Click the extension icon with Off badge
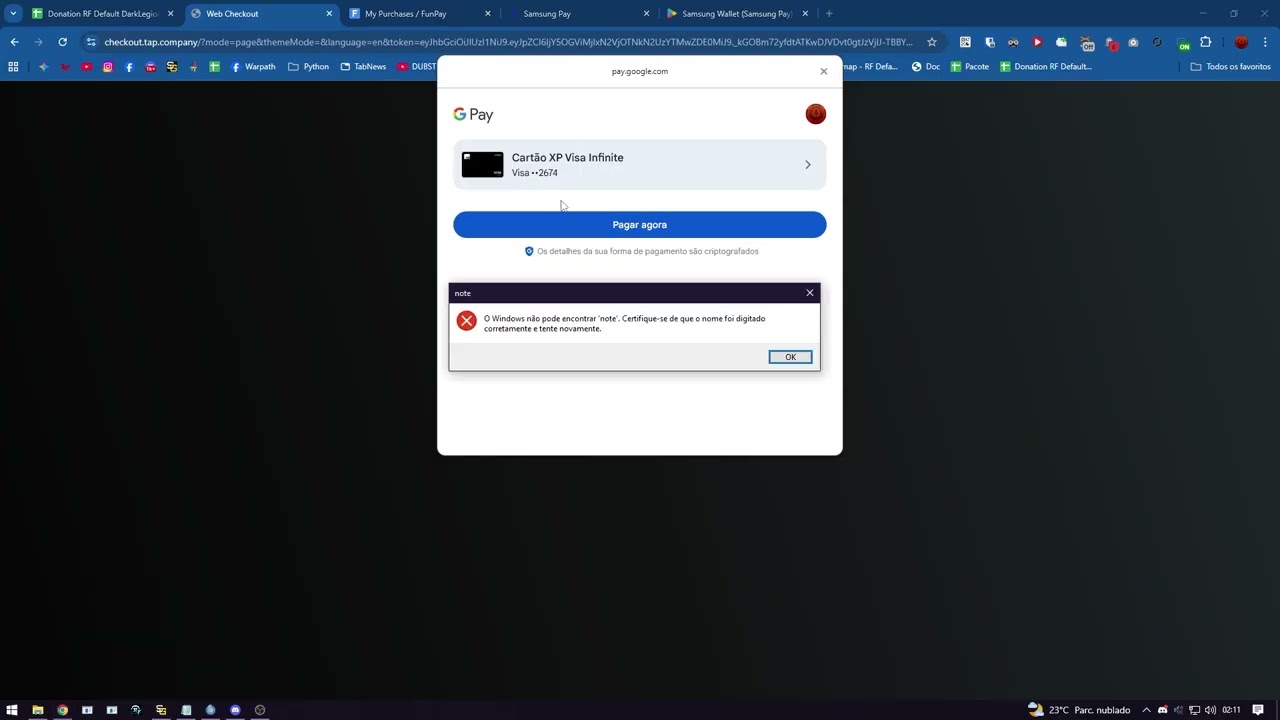This screenshot has width=1280, height=720. pos(1087,43)
